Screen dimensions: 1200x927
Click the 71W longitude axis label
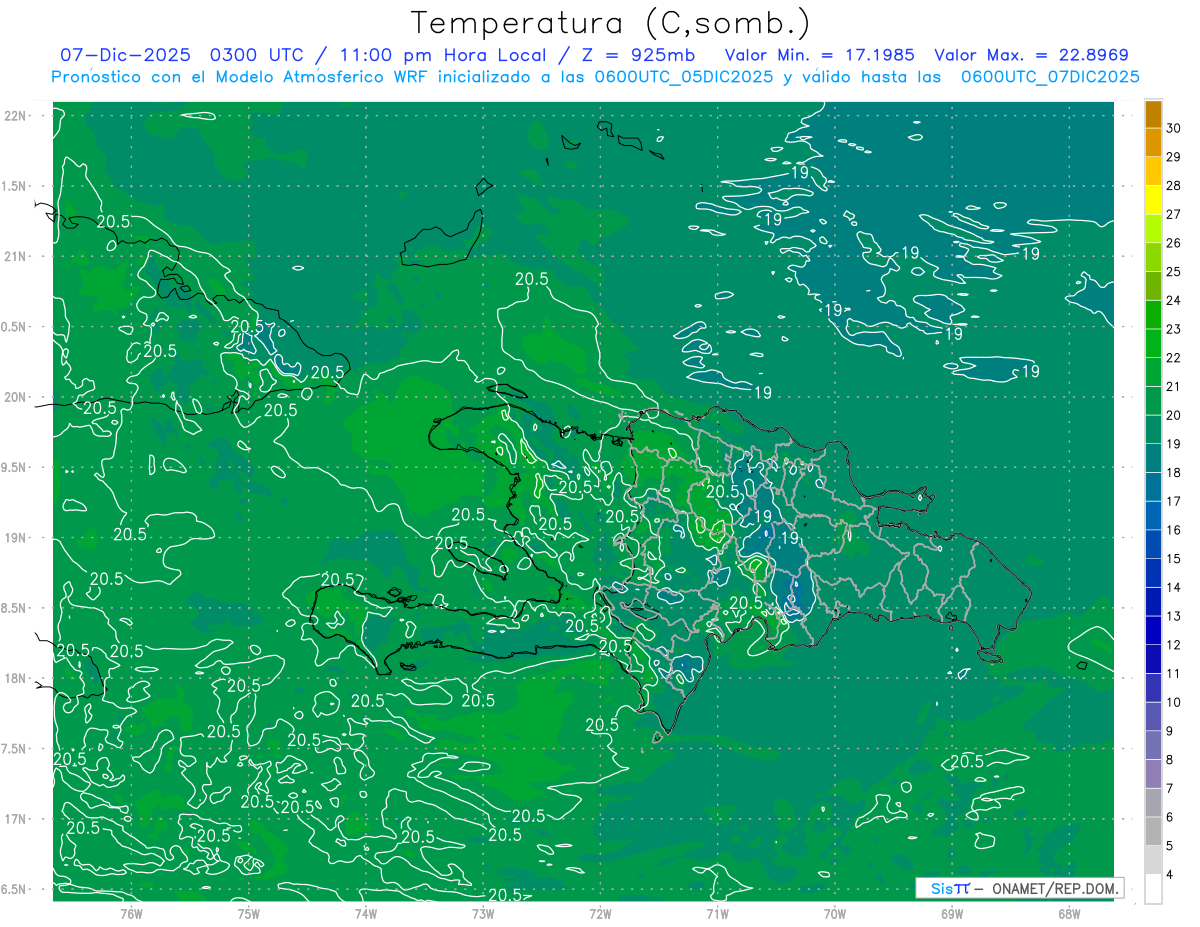pyautogui.click(x=717, y=914)
